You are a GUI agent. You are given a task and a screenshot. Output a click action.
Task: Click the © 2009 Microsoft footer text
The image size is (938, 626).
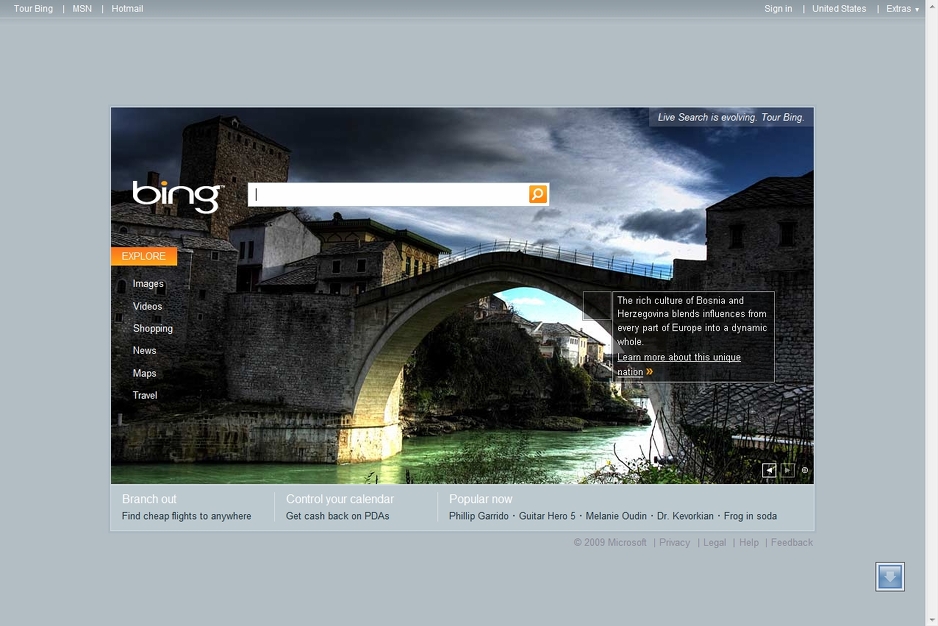[610, 543]
